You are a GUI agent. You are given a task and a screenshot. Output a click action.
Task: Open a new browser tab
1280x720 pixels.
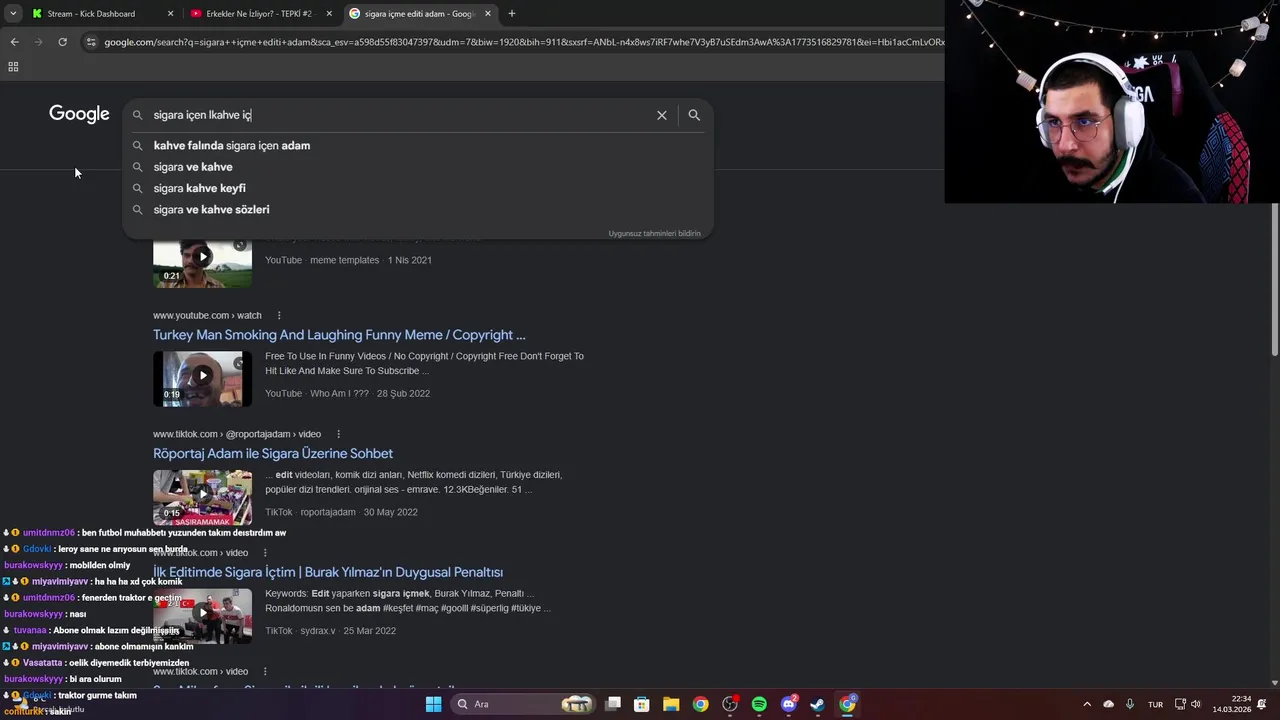pyautogui.click(x=511, y=14)
